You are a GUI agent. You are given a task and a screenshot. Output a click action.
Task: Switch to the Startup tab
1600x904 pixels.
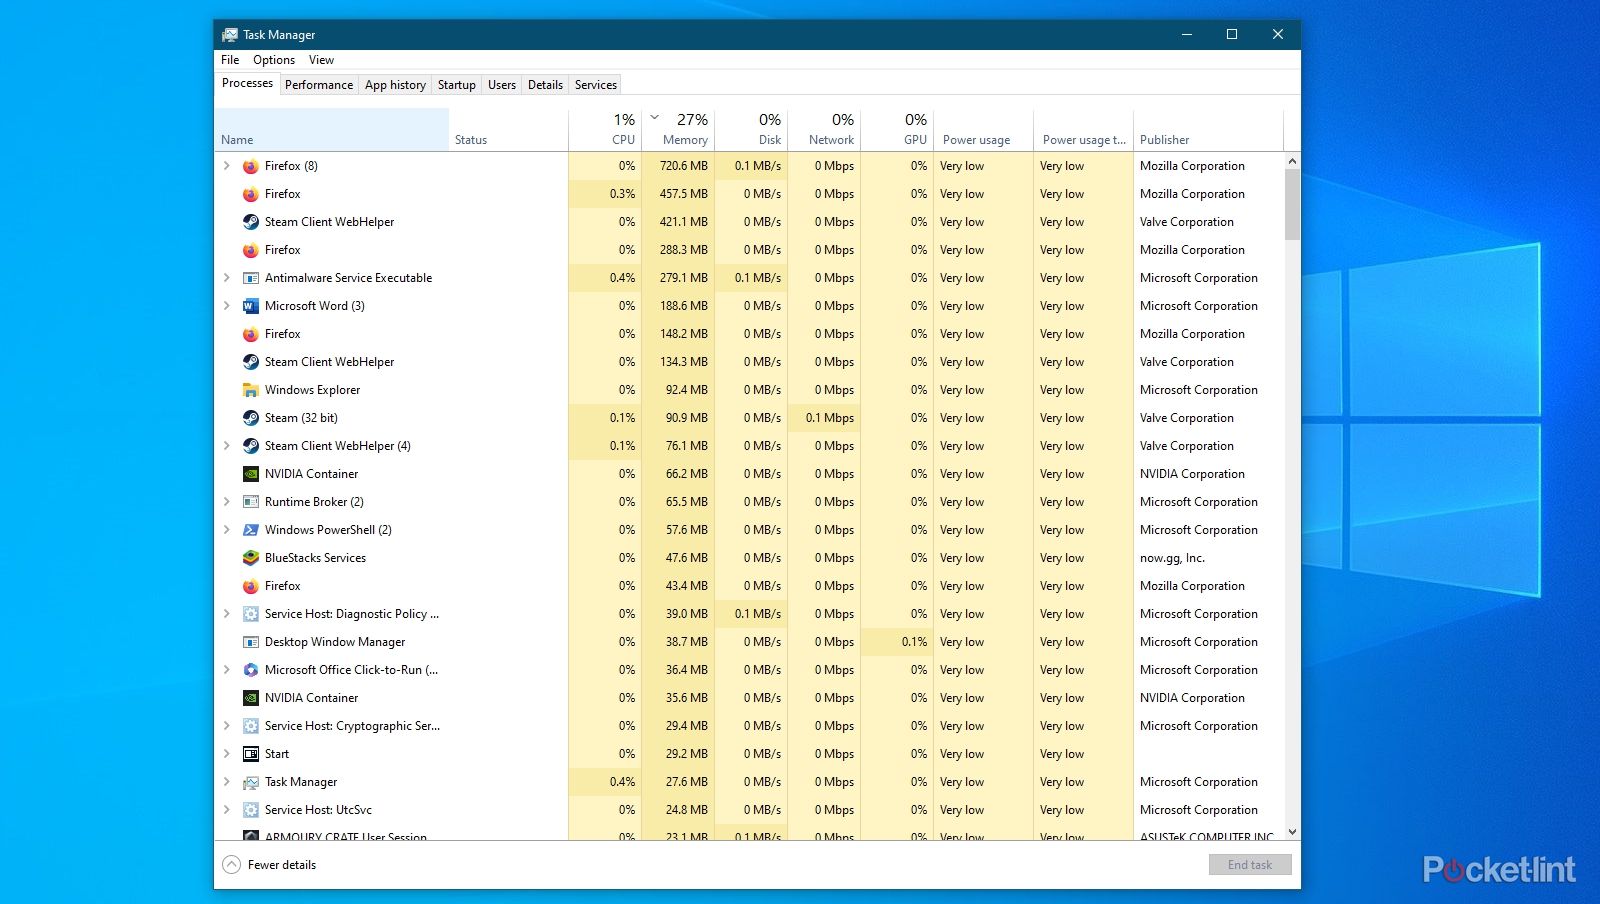coord(457,85)
